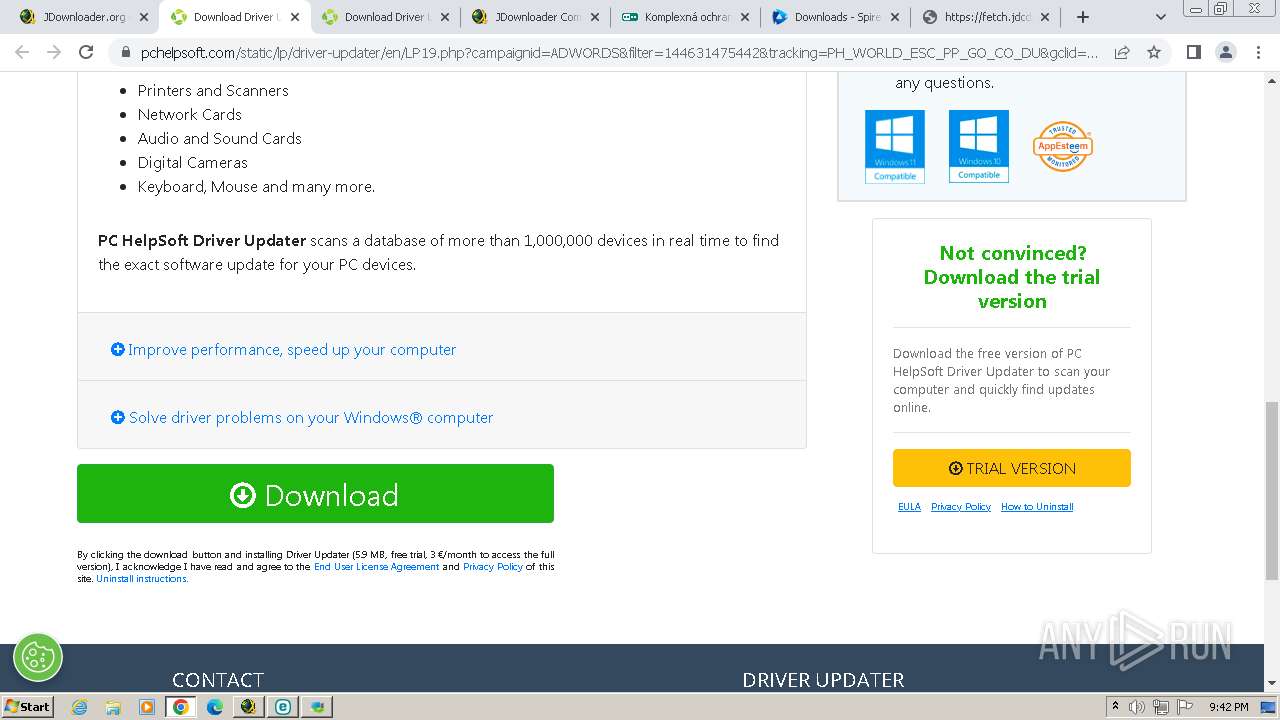Open the Windows Start menu
1280x720 pixels.
[x=28, y=706]
